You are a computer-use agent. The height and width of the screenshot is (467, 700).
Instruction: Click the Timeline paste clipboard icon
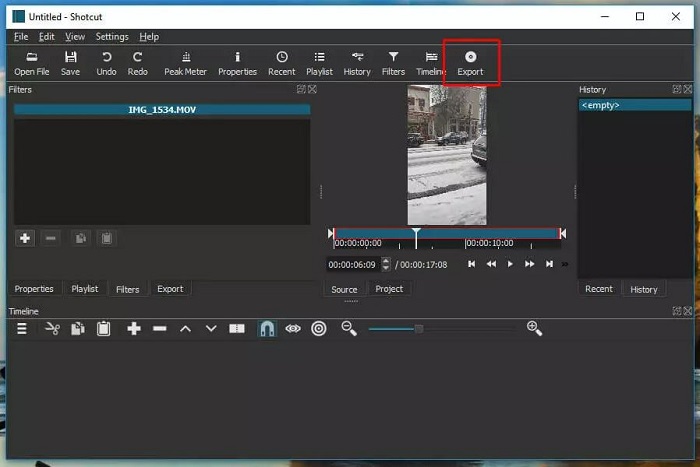coord(103,328)
